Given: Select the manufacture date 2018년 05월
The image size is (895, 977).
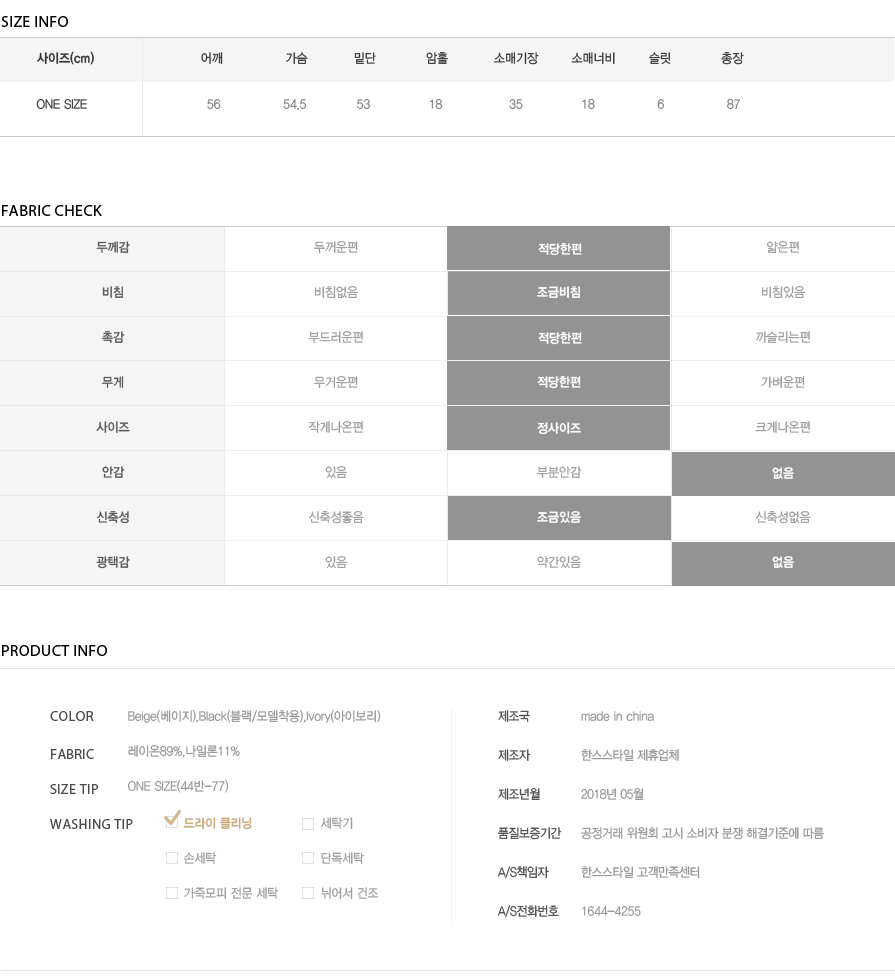Looking at the screenshot, I should [x=612, y=794].
